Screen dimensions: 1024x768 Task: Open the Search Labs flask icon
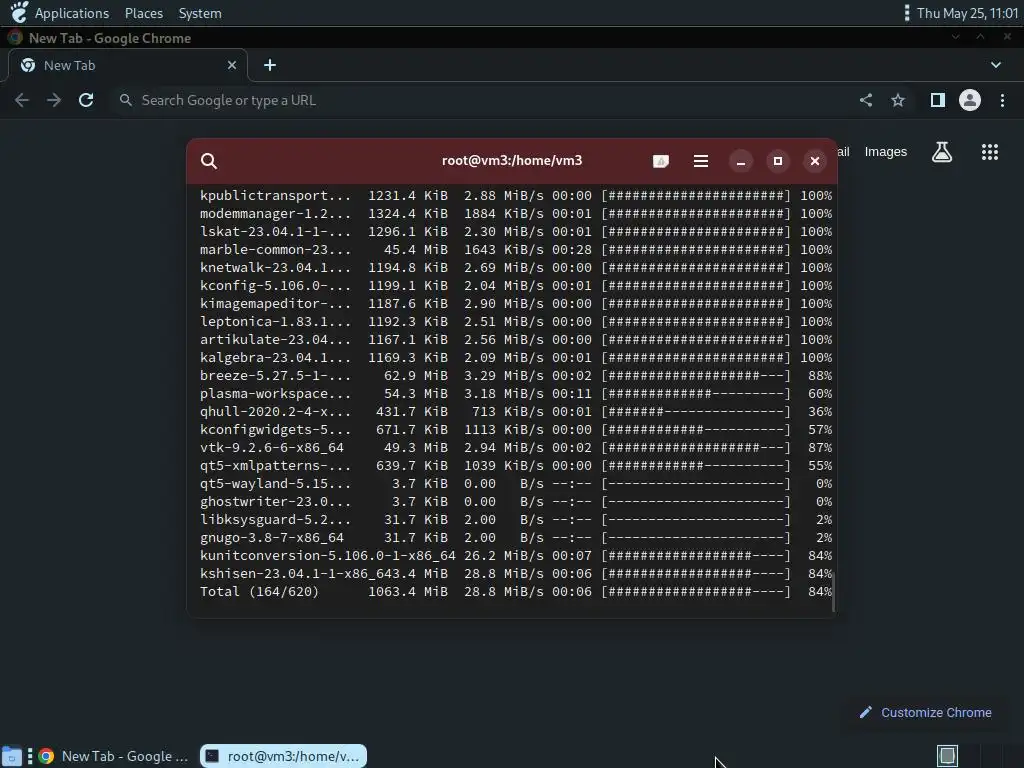(942, 152)
